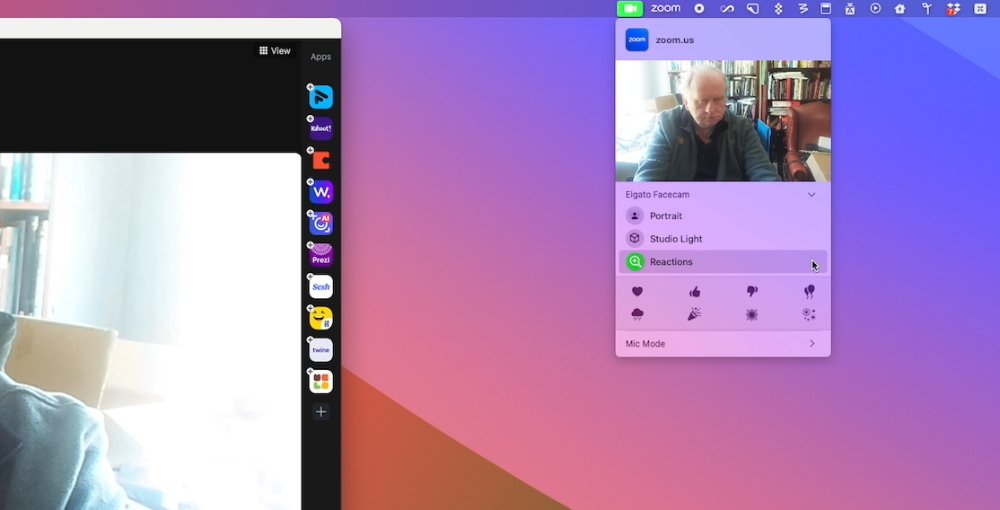Click the Elgato Facecam camera name
This screenshot has width=1000, height=510.
point(657,194)
